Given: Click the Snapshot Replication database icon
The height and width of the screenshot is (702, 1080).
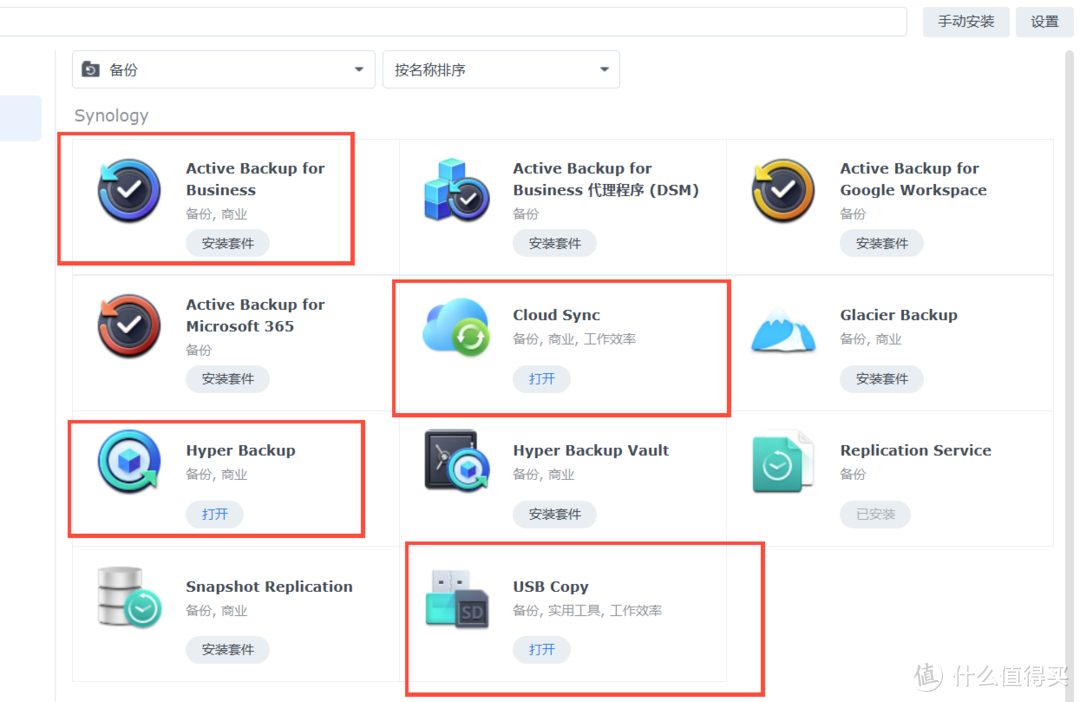Looking at the screenshot, I should click(x=129, y=597).
